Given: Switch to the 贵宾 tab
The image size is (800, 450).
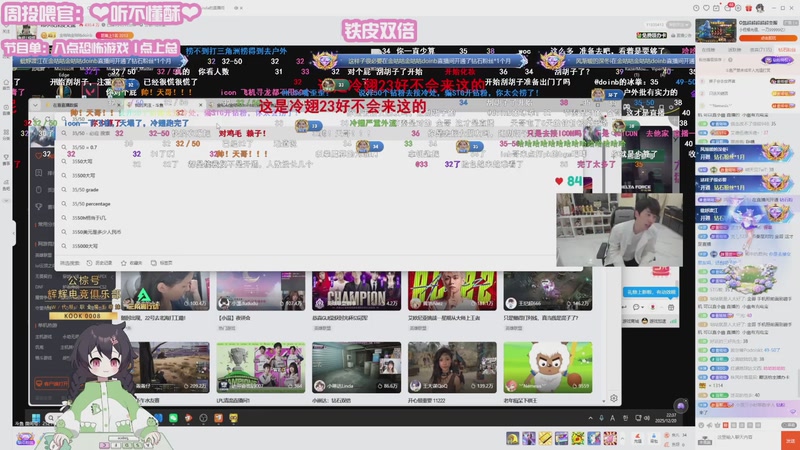Looking at the screenshot, I should 761,50.
